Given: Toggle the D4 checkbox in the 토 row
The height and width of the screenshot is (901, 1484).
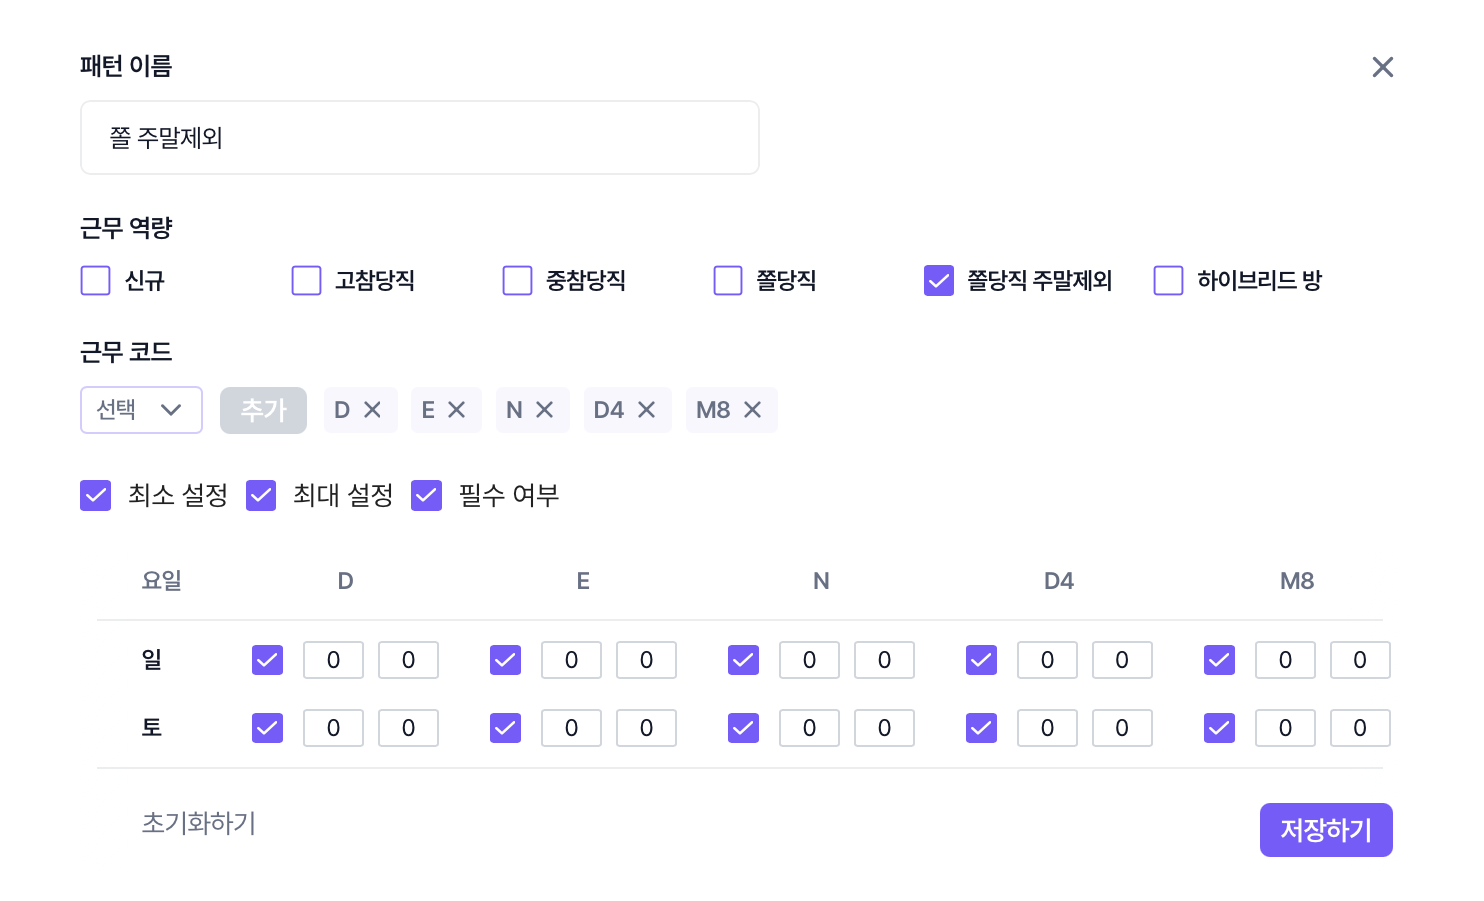Looking at the screenshot, I should (x=982, y=728).
